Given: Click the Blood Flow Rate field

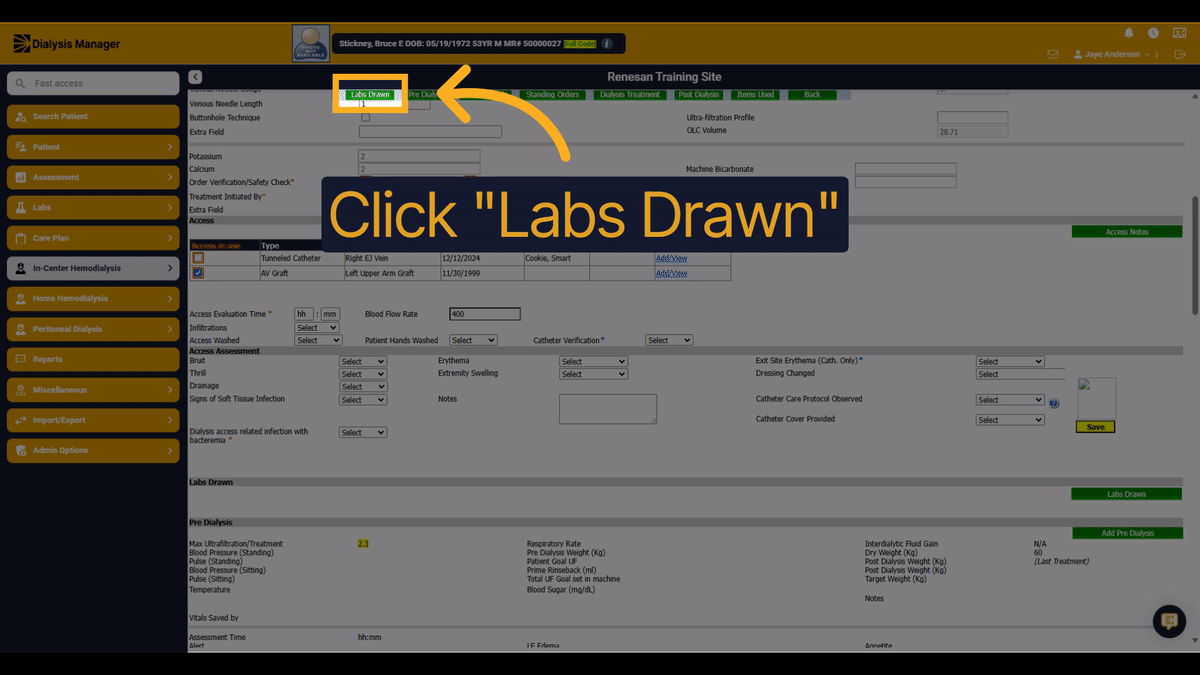Looking at the screenshot, I should coord(485,314).
